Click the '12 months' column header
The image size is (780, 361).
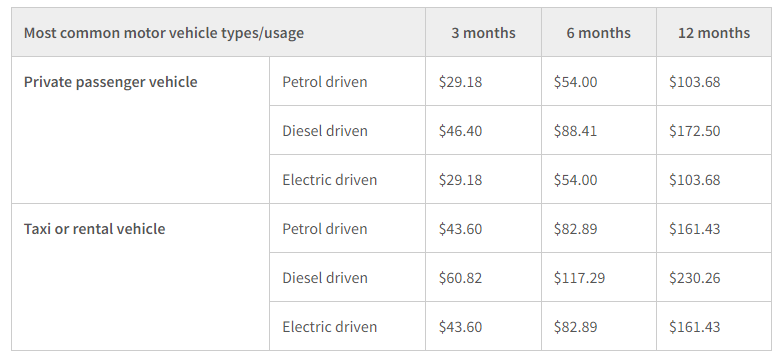714,33
